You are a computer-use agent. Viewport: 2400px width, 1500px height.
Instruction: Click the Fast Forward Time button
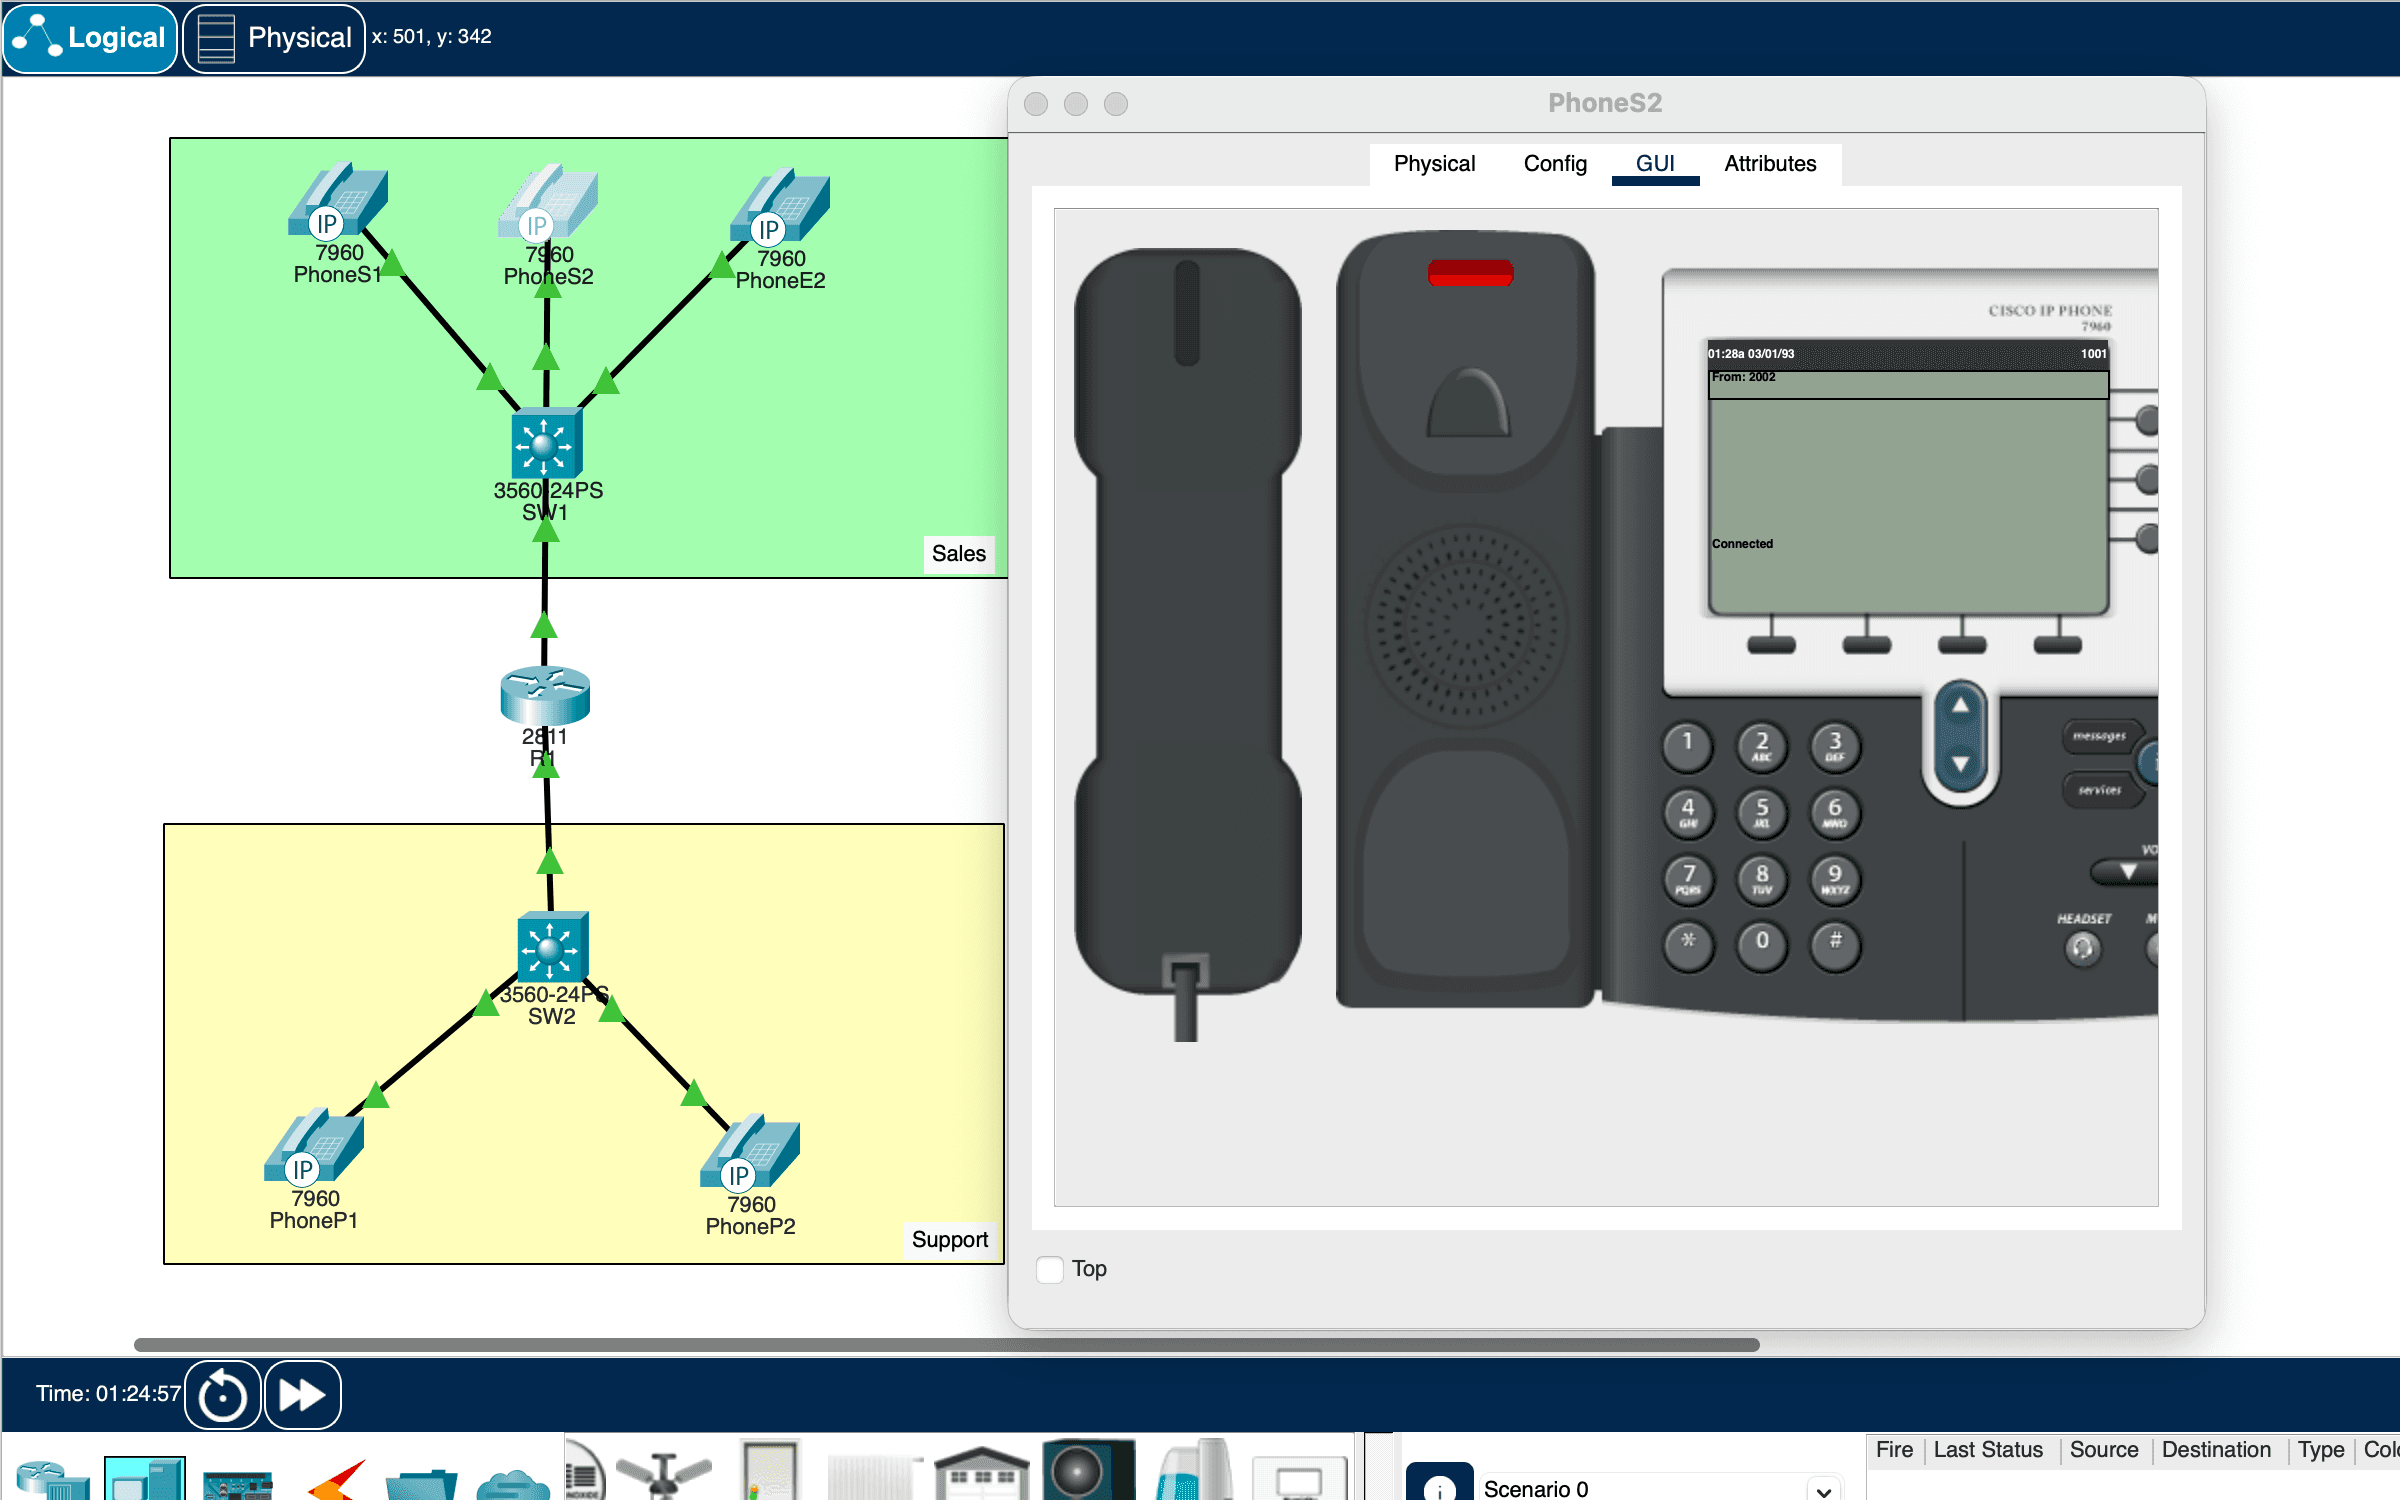(302, 1394)
